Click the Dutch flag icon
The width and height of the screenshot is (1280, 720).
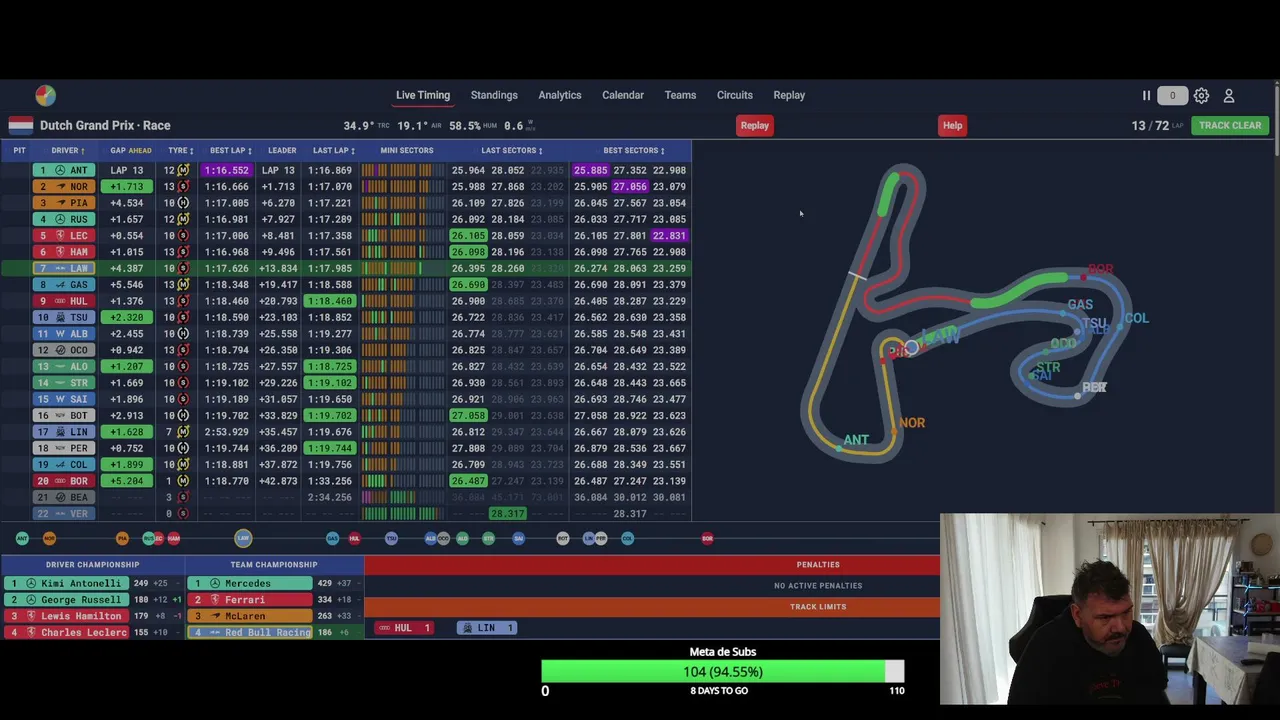21,125
